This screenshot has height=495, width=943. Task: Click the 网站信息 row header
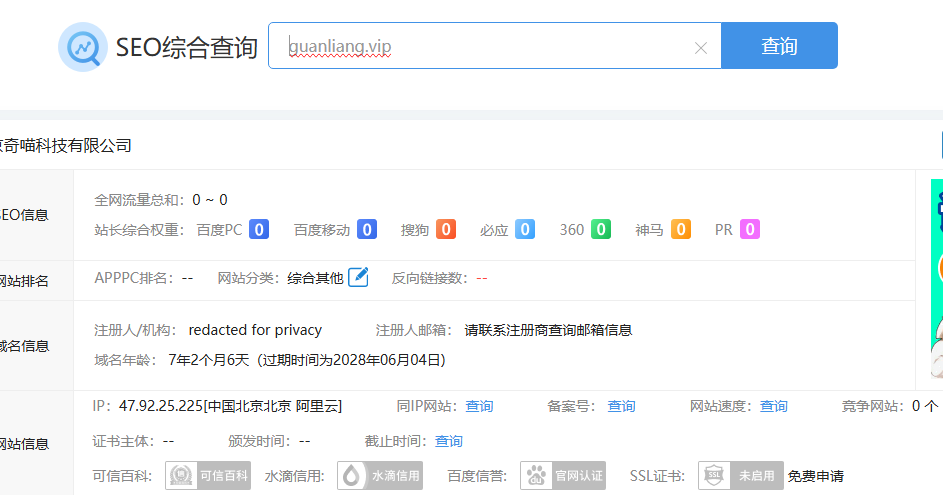coord(25,444)
